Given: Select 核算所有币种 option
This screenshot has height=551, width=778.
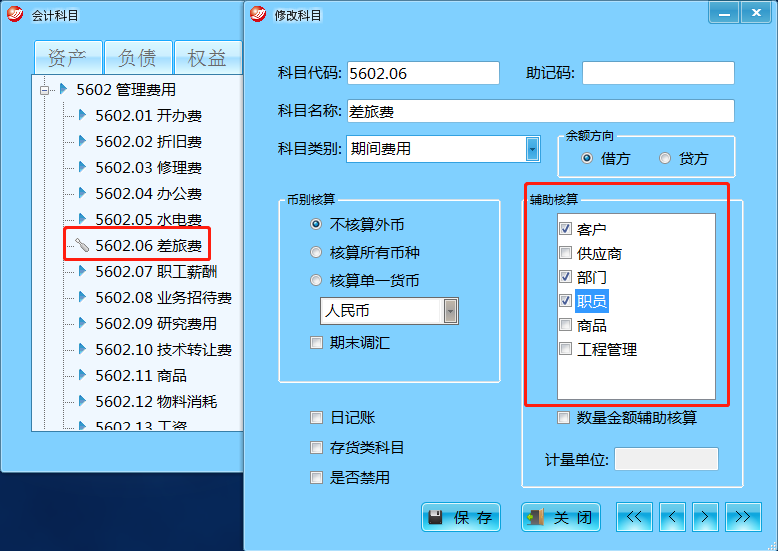Looking at the screenshot, I should (316, 252).
